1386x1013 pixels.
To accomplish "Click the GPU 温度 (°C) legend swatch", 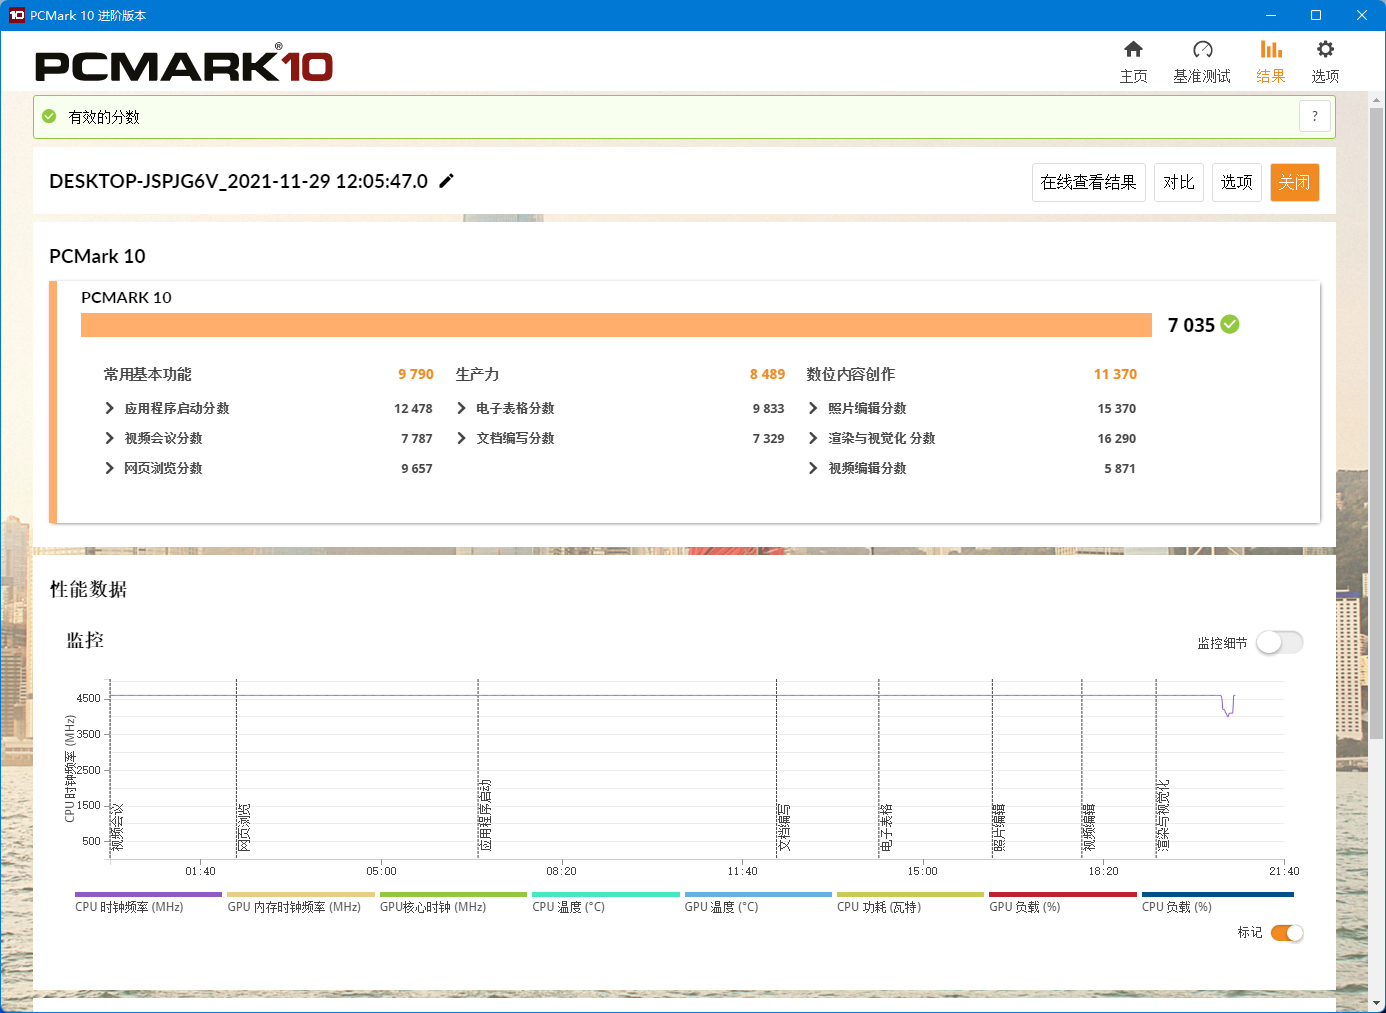I will (x=758, y=894).
